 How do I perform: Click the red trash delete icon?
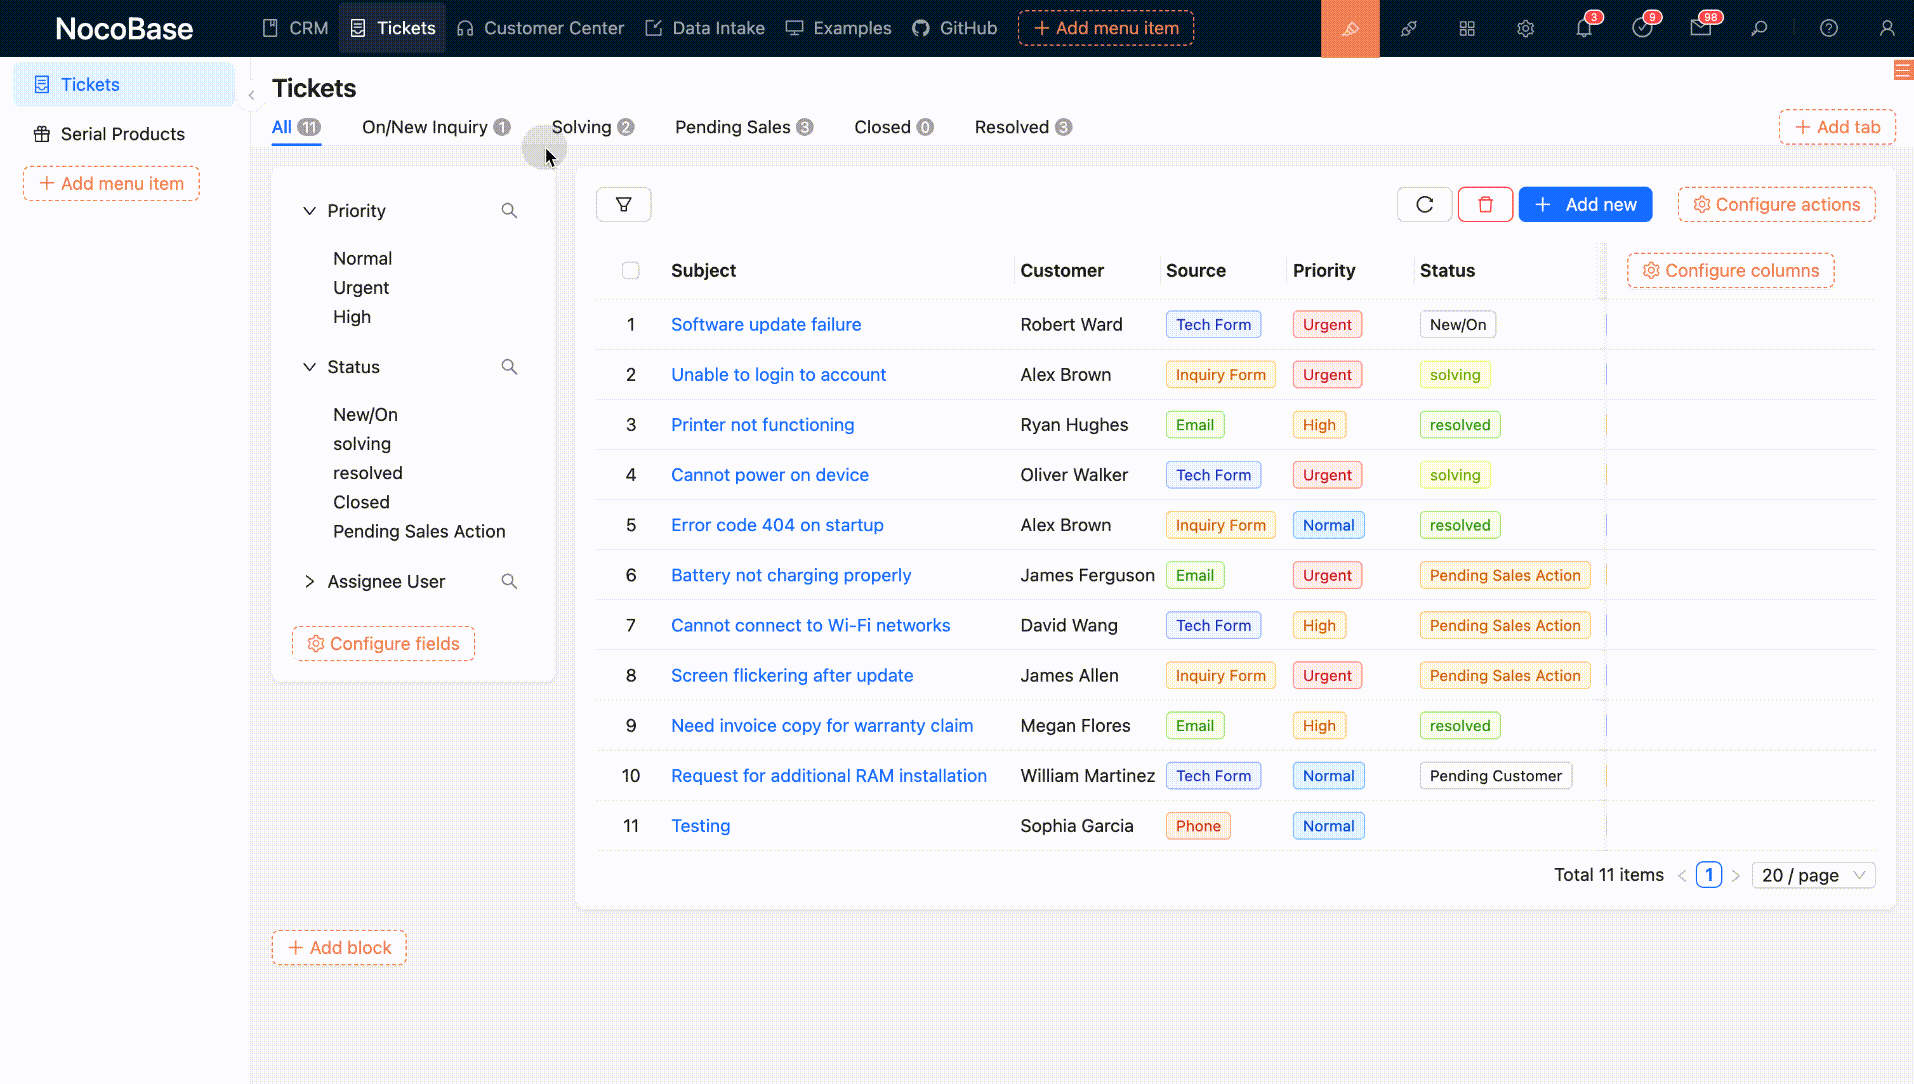coord(1485,204)
